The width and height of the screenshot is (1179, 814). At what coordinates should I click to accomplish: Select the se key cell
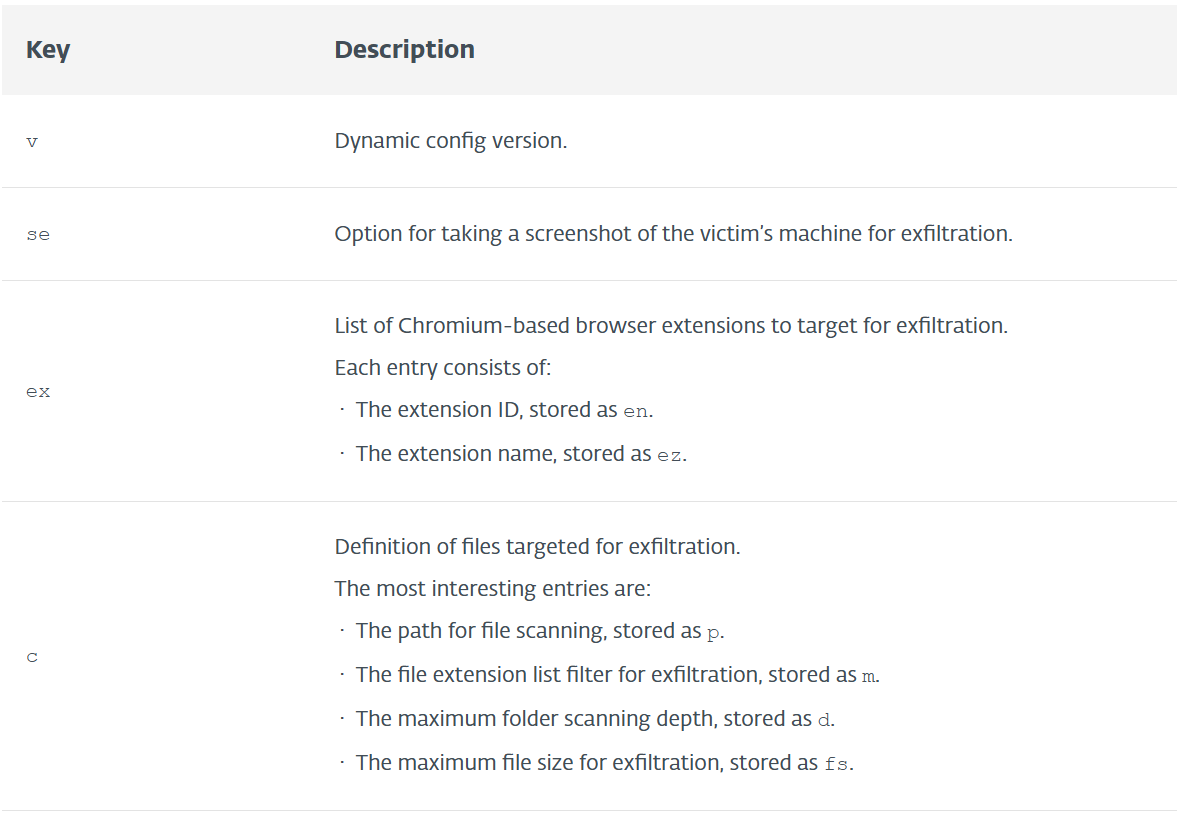coord(38,235)
